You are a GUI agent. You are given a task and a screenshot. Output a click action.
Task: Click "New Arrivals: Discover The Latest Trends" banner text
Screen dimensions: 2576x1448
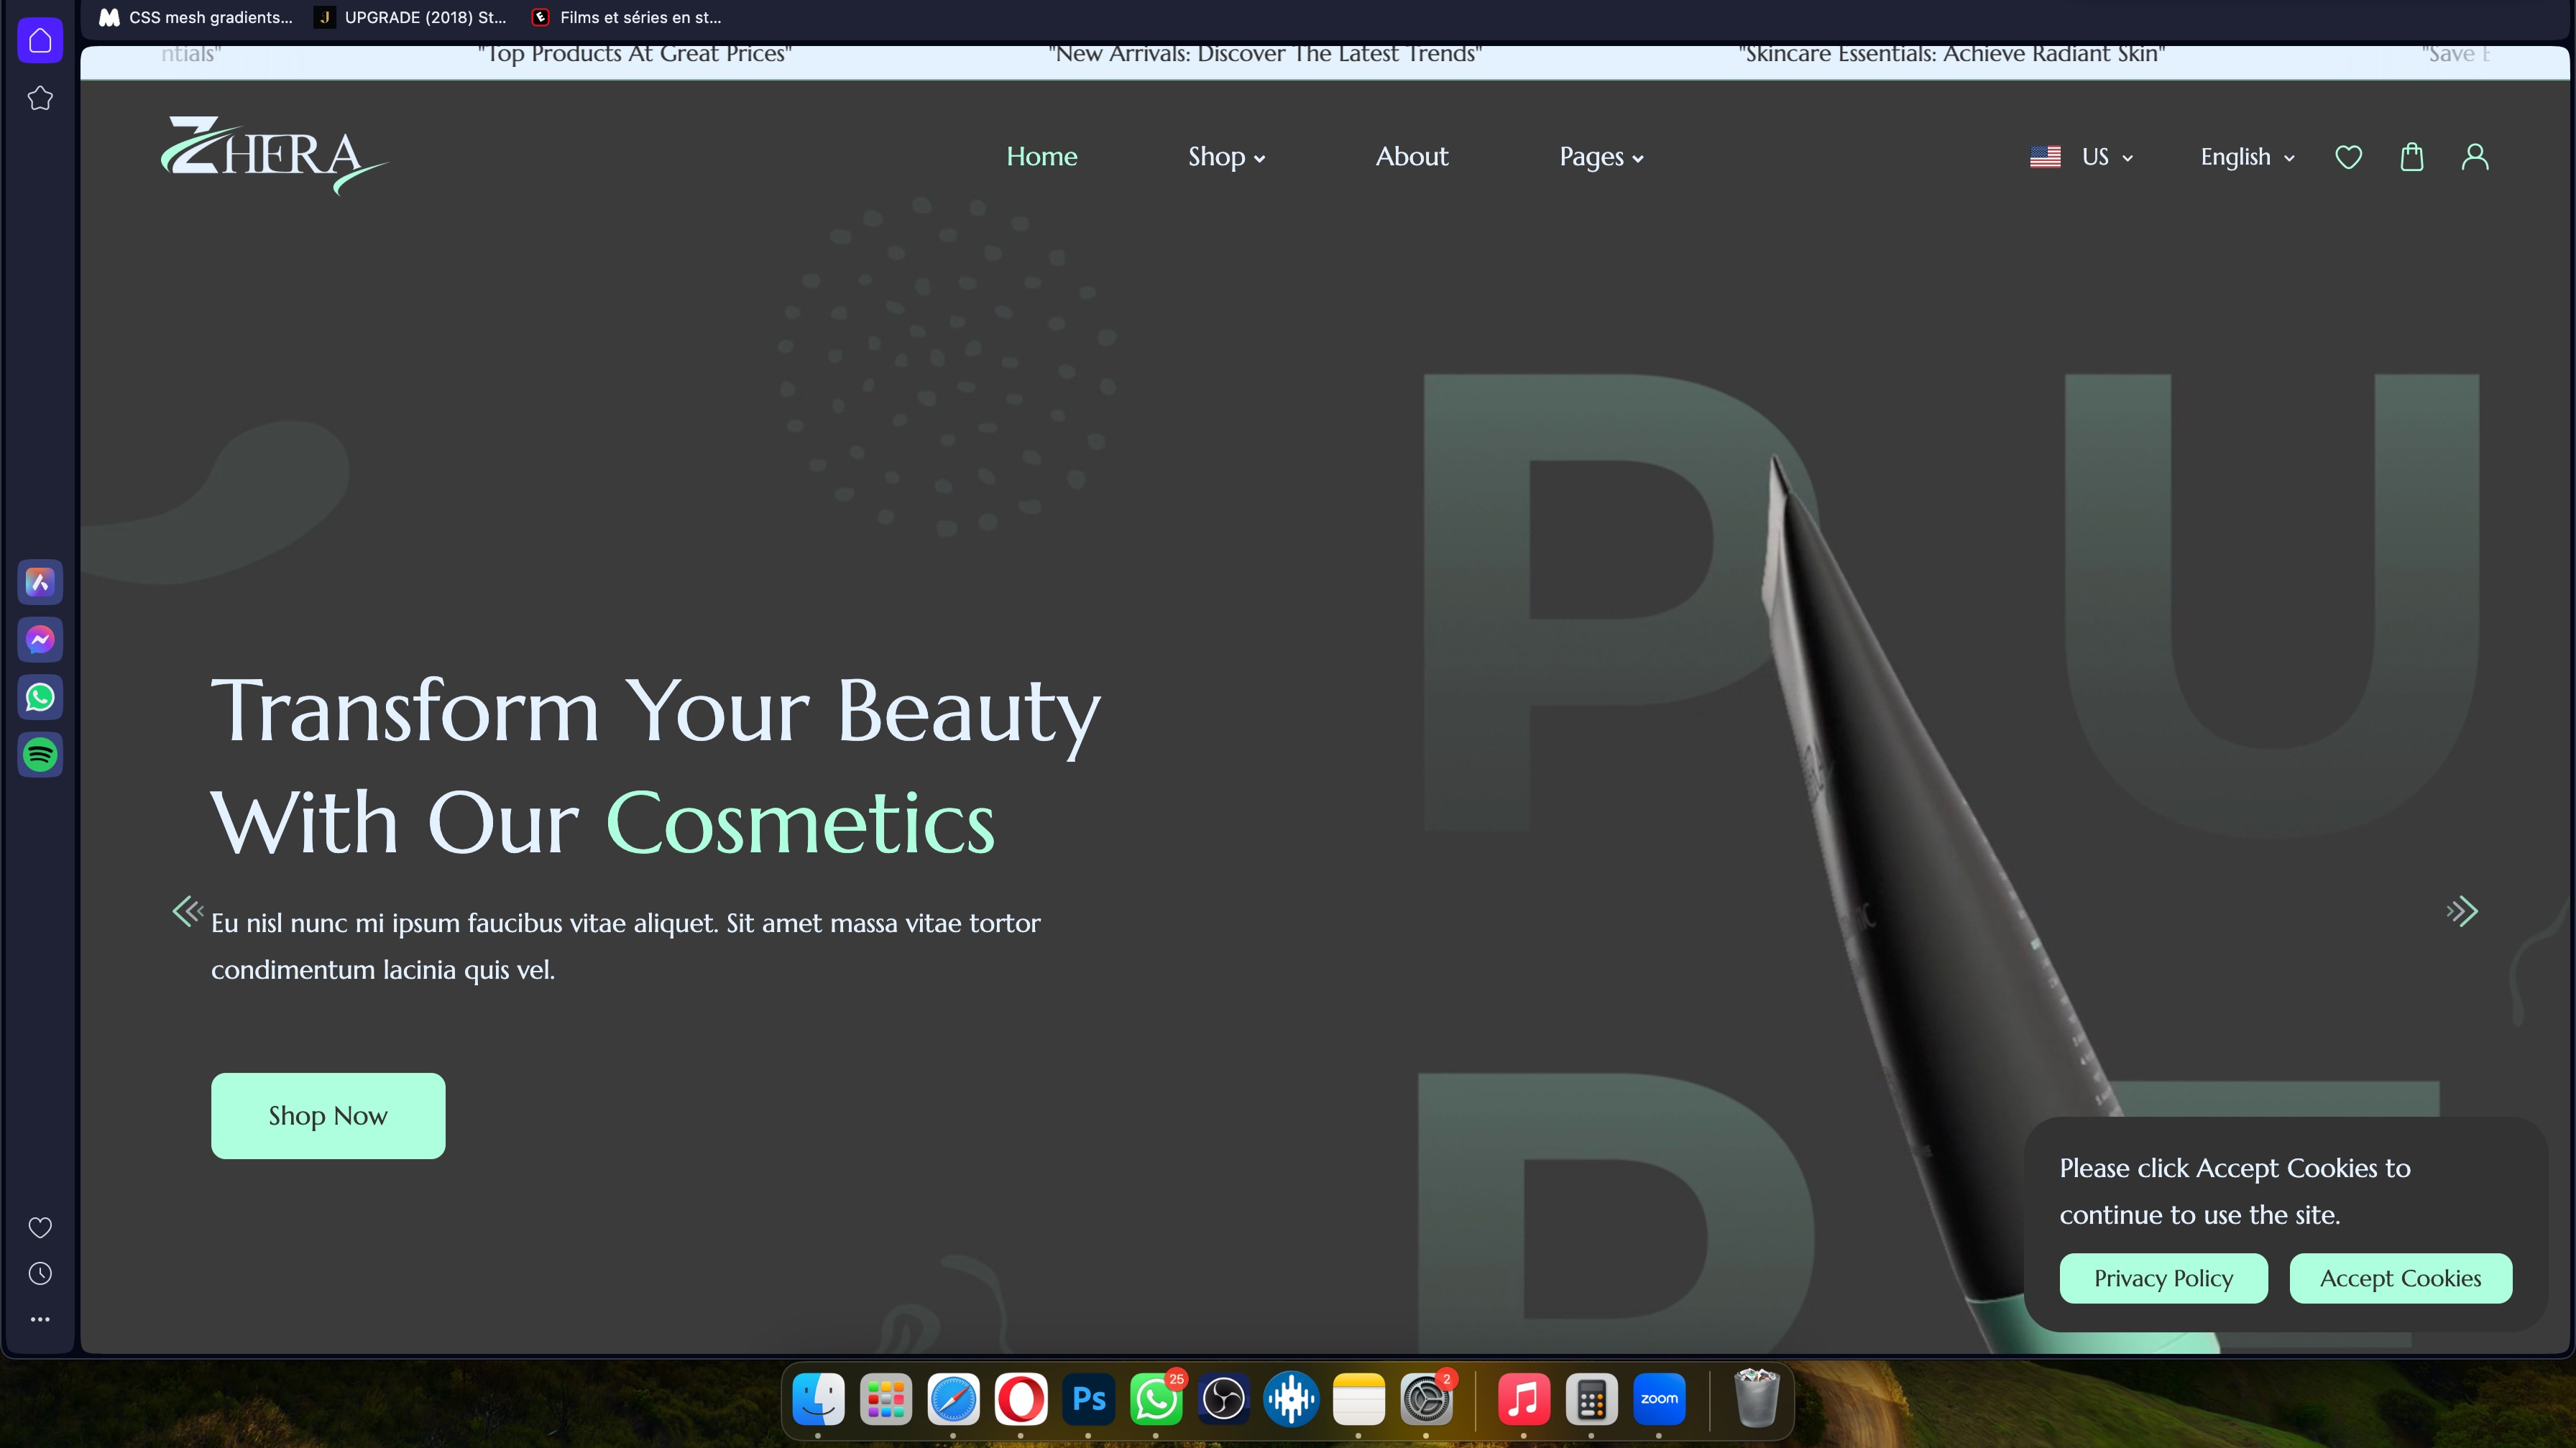coord(1265,54)
